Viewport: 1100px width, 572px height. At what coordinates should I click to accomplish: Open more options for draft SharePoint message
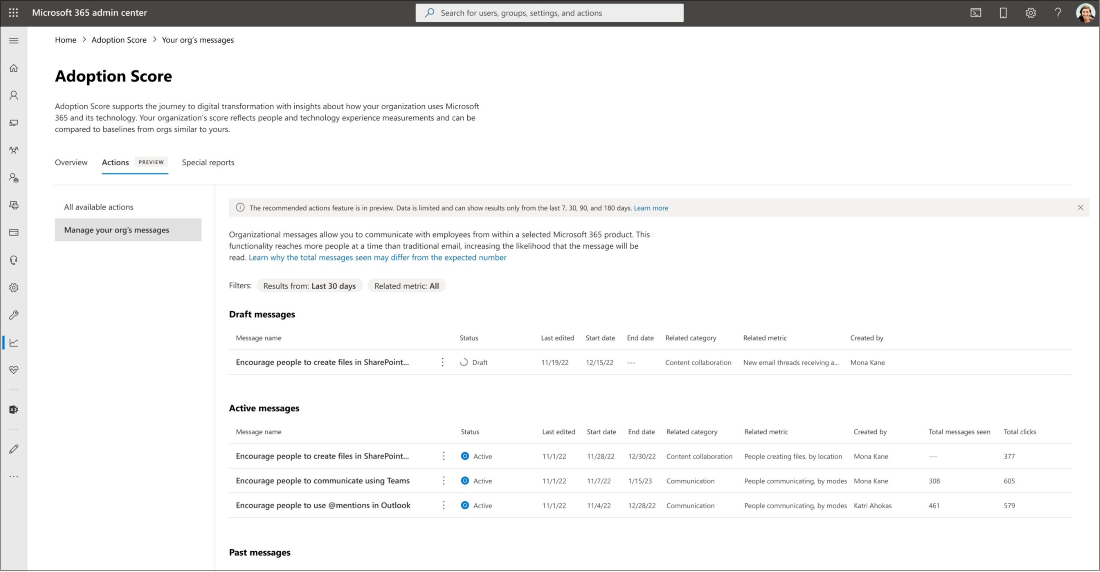[x=442, y=362]
